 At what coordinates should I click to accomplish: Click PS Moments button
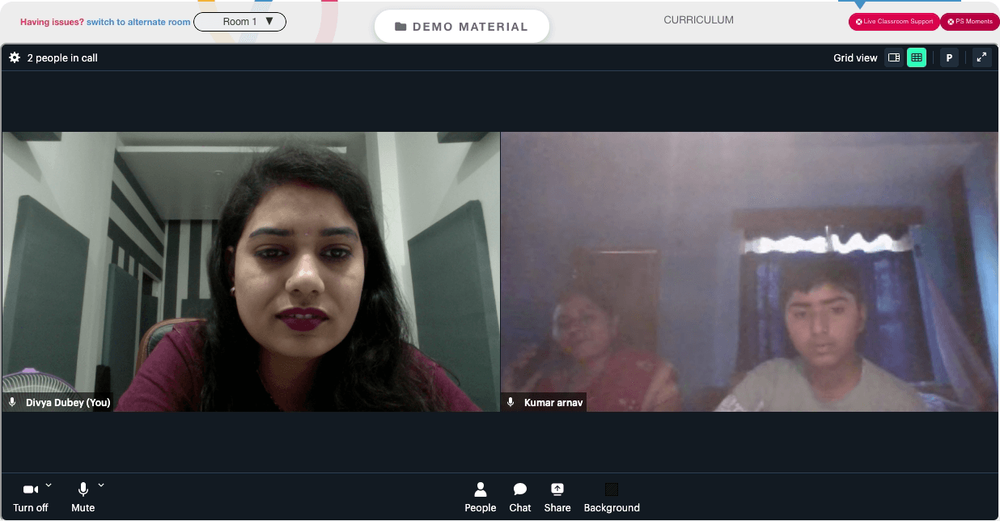click(969, 22)
